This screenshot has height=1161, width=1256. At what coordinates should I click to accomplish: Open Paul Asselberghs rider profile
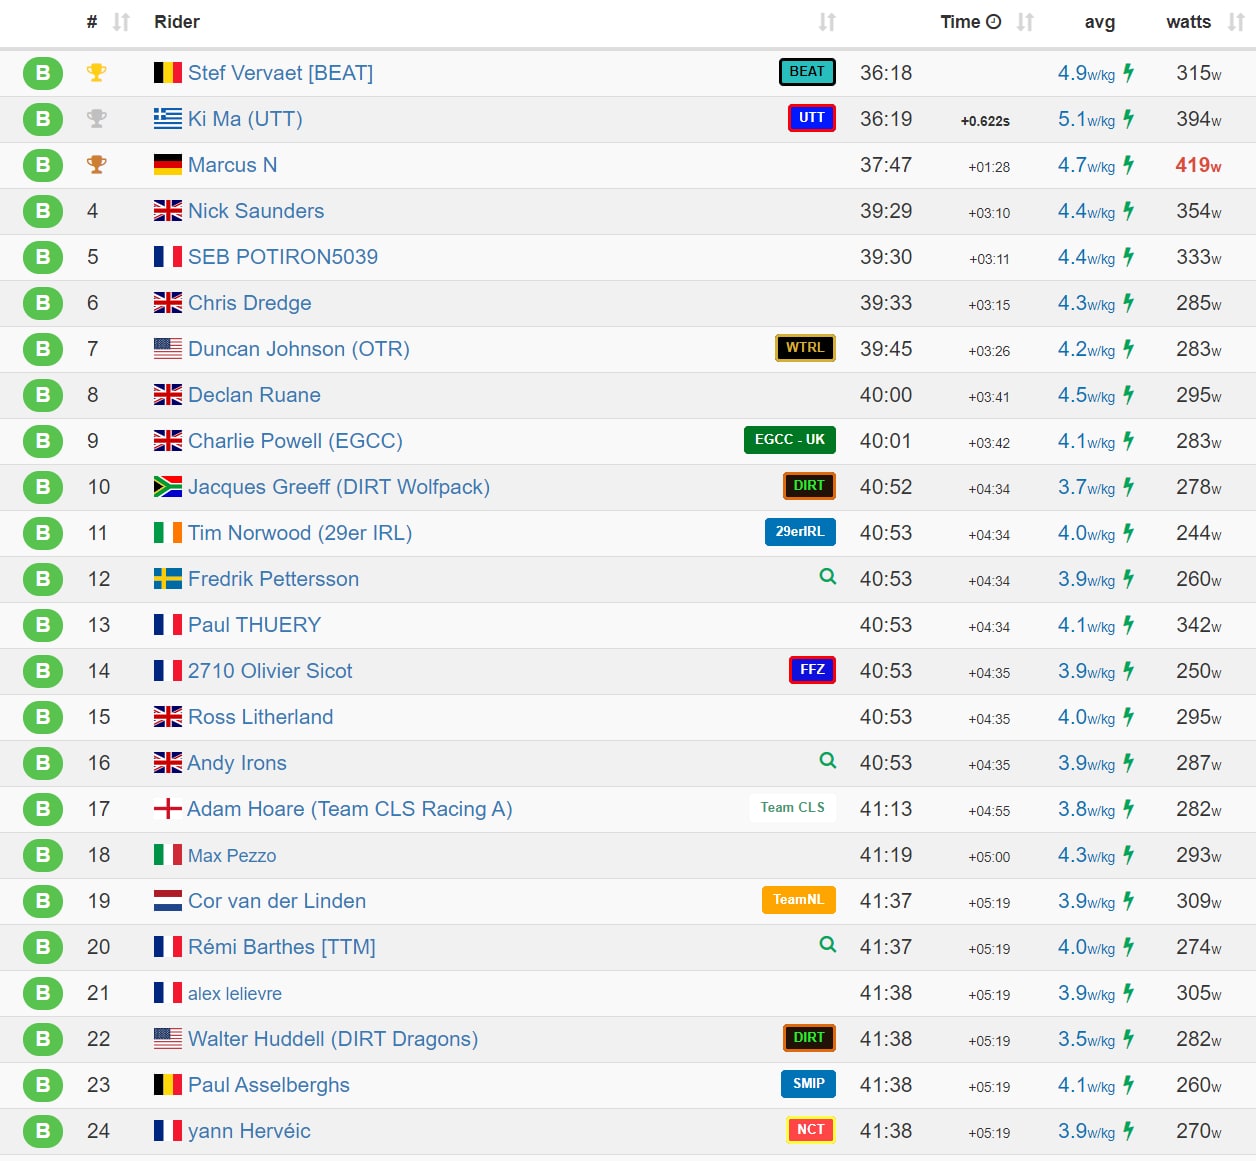pos(269,1085)
